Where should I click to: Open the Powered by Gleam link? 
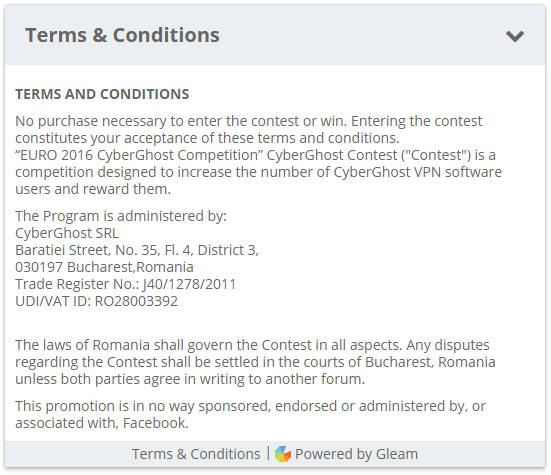pyautogui.click(x=356, y=454)
